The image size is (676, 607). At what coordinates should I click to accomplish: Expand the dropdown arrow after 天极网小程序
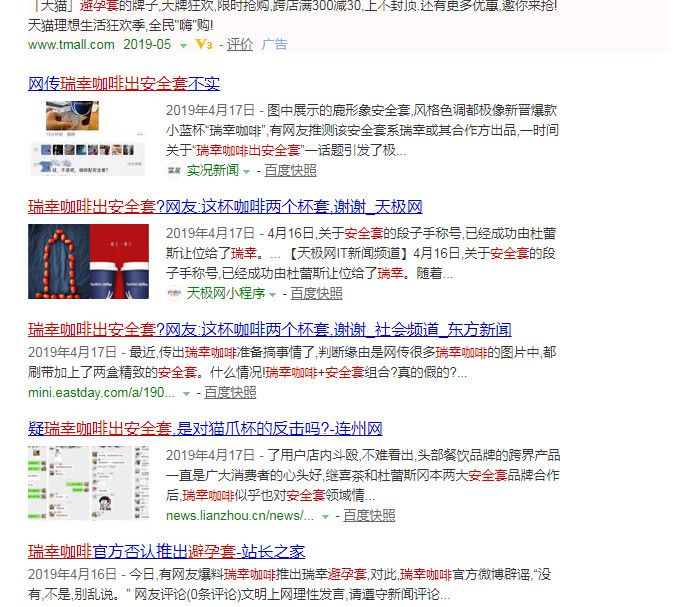tap(272, 295)
